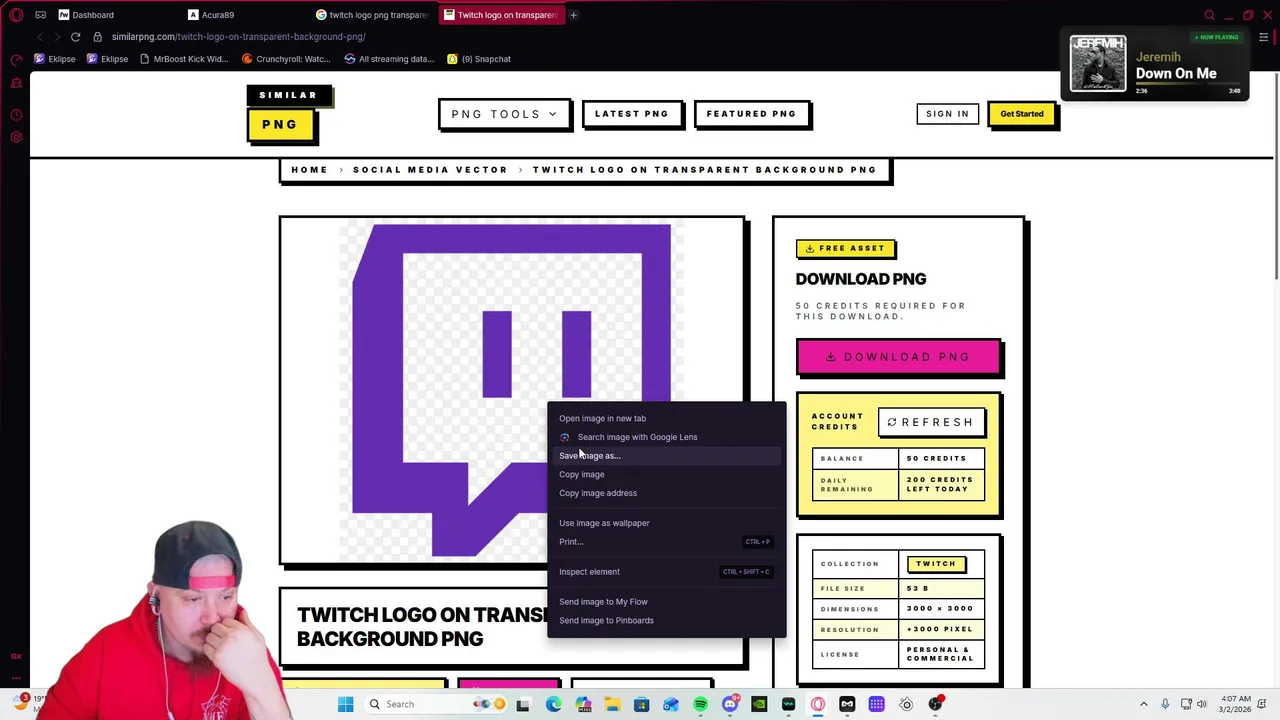Click the REFRESH credits button
1280x720 pixels.
[x=930, y=422]
